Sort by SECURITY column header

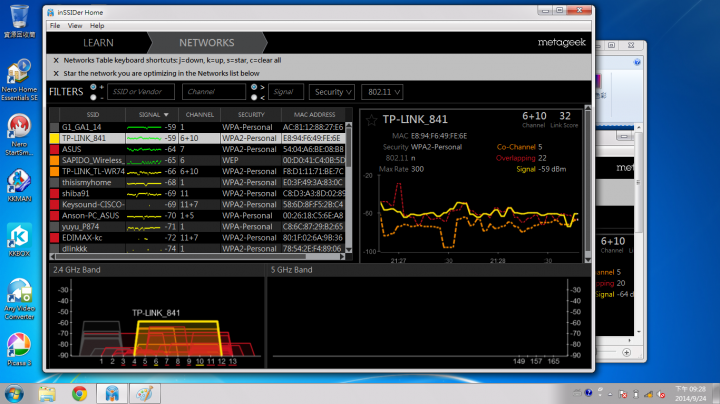pos(251,115)
